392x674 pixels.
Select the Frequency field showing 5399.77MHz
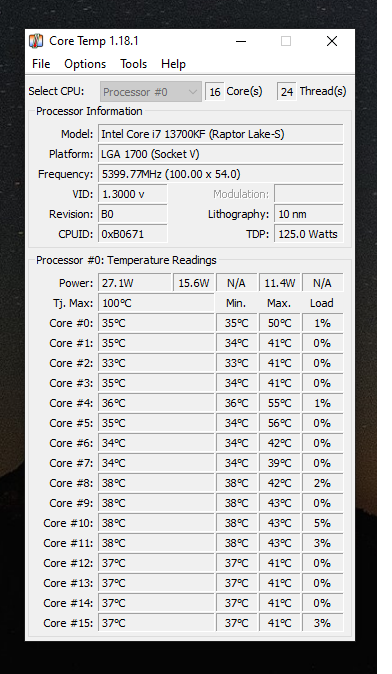tap(220, 174)
